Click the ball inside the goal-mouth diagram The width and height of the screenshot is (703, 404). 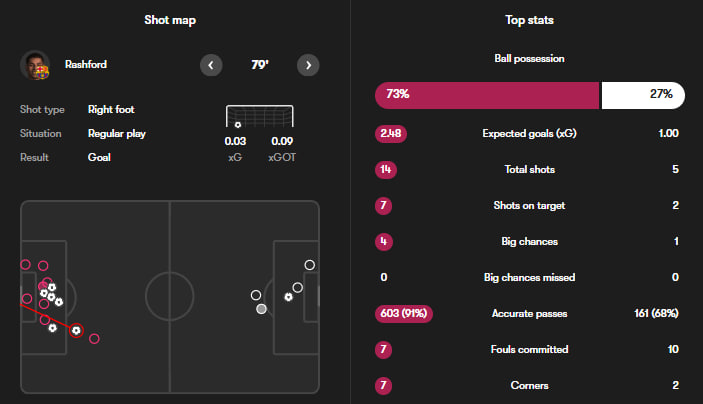click(238, 125)
